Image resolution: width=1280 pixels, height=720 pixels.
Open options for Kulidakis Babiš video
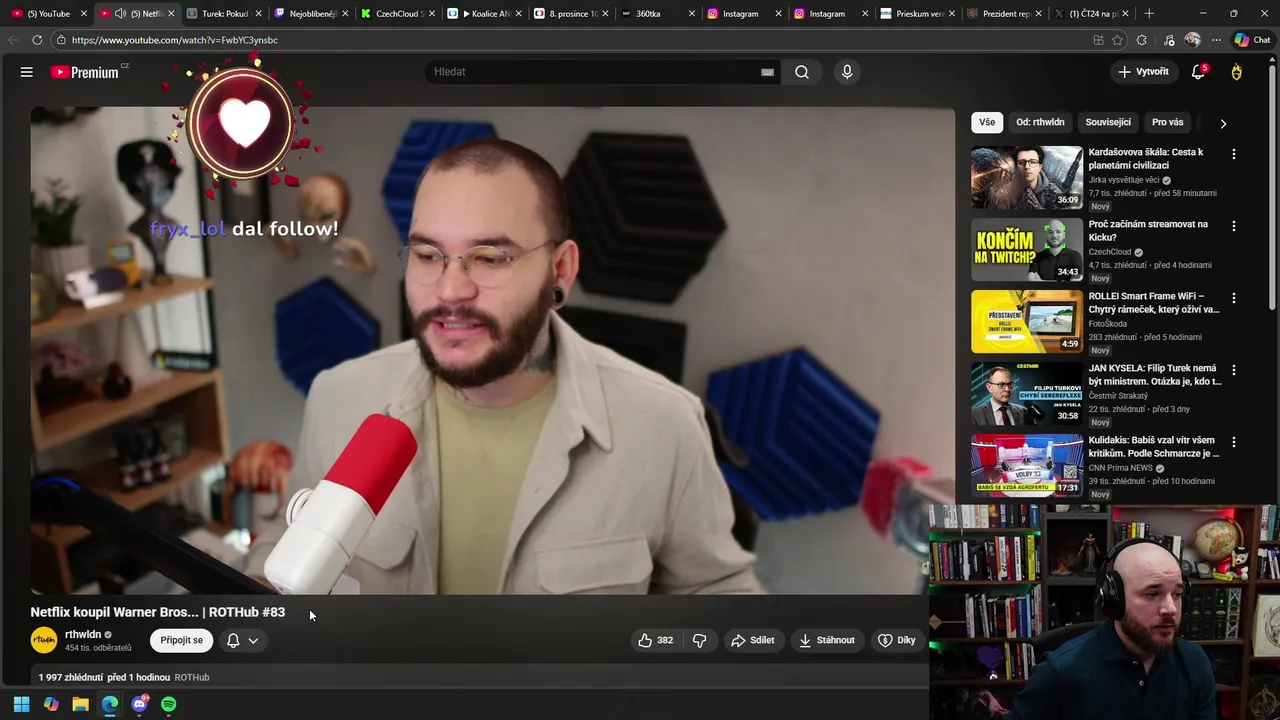tap(1233, 442)
